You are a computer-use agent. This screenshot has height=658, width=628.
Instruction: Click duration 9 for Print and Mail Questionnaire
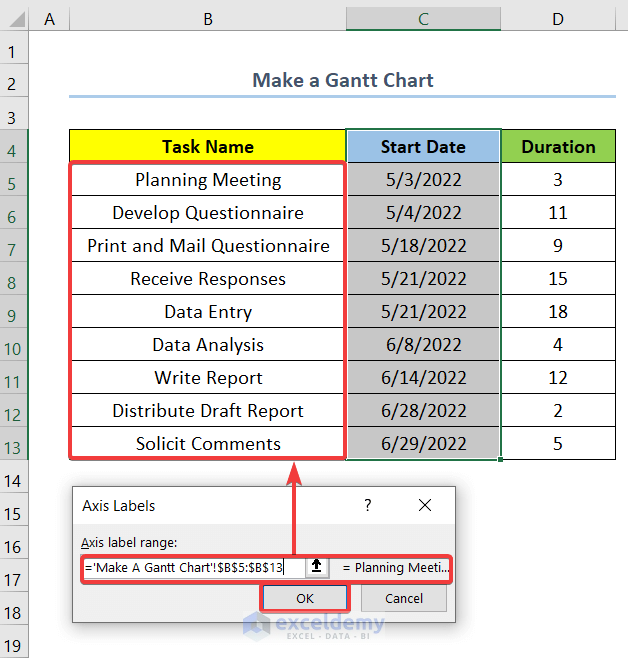point(558,245)
